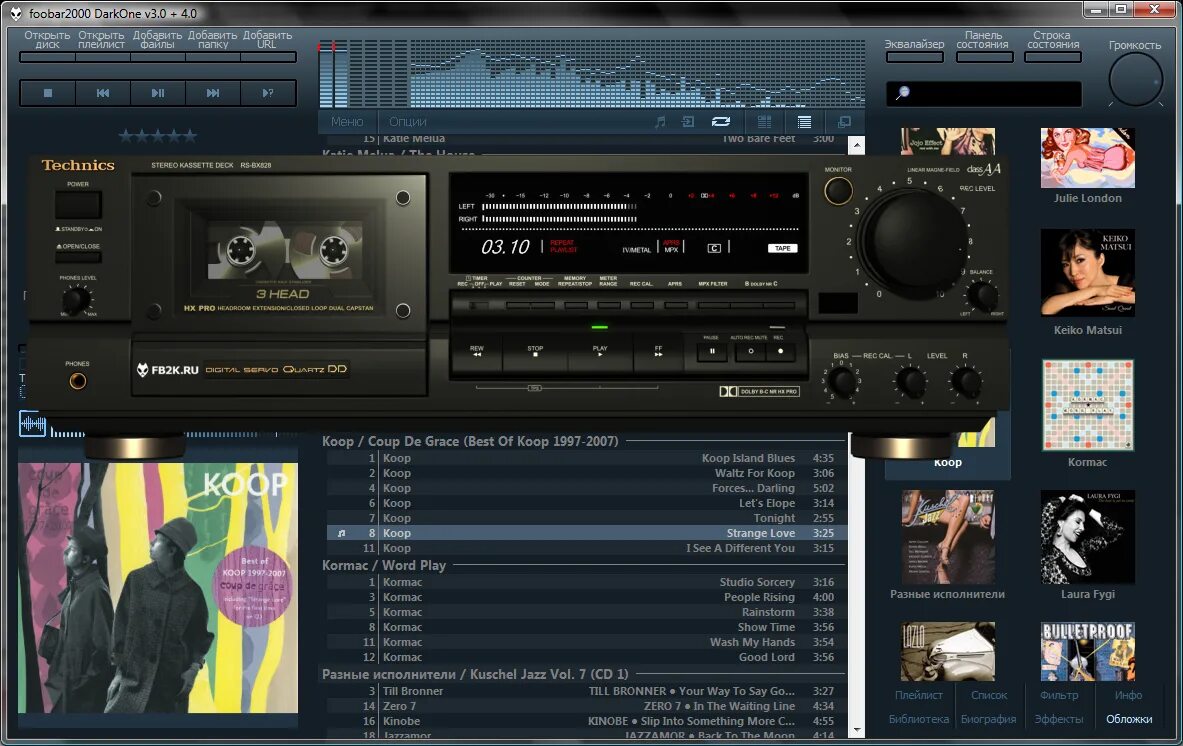1183x746 pixels.
Task: Toggle the repeat loop icon
Action: [721, 121]
